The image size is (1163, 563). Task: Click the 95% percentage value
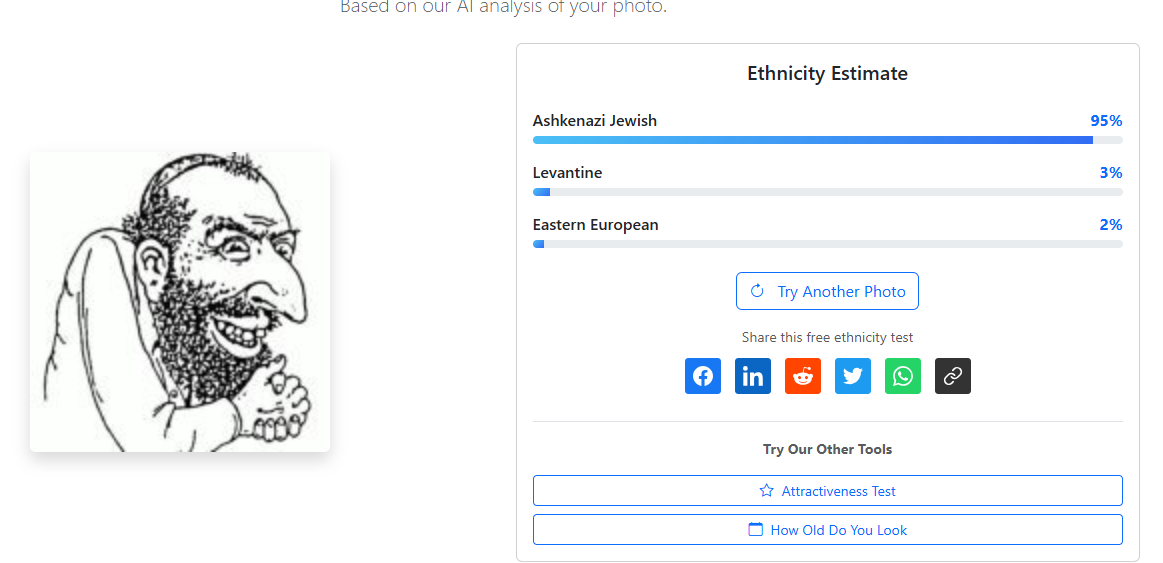1106,121
